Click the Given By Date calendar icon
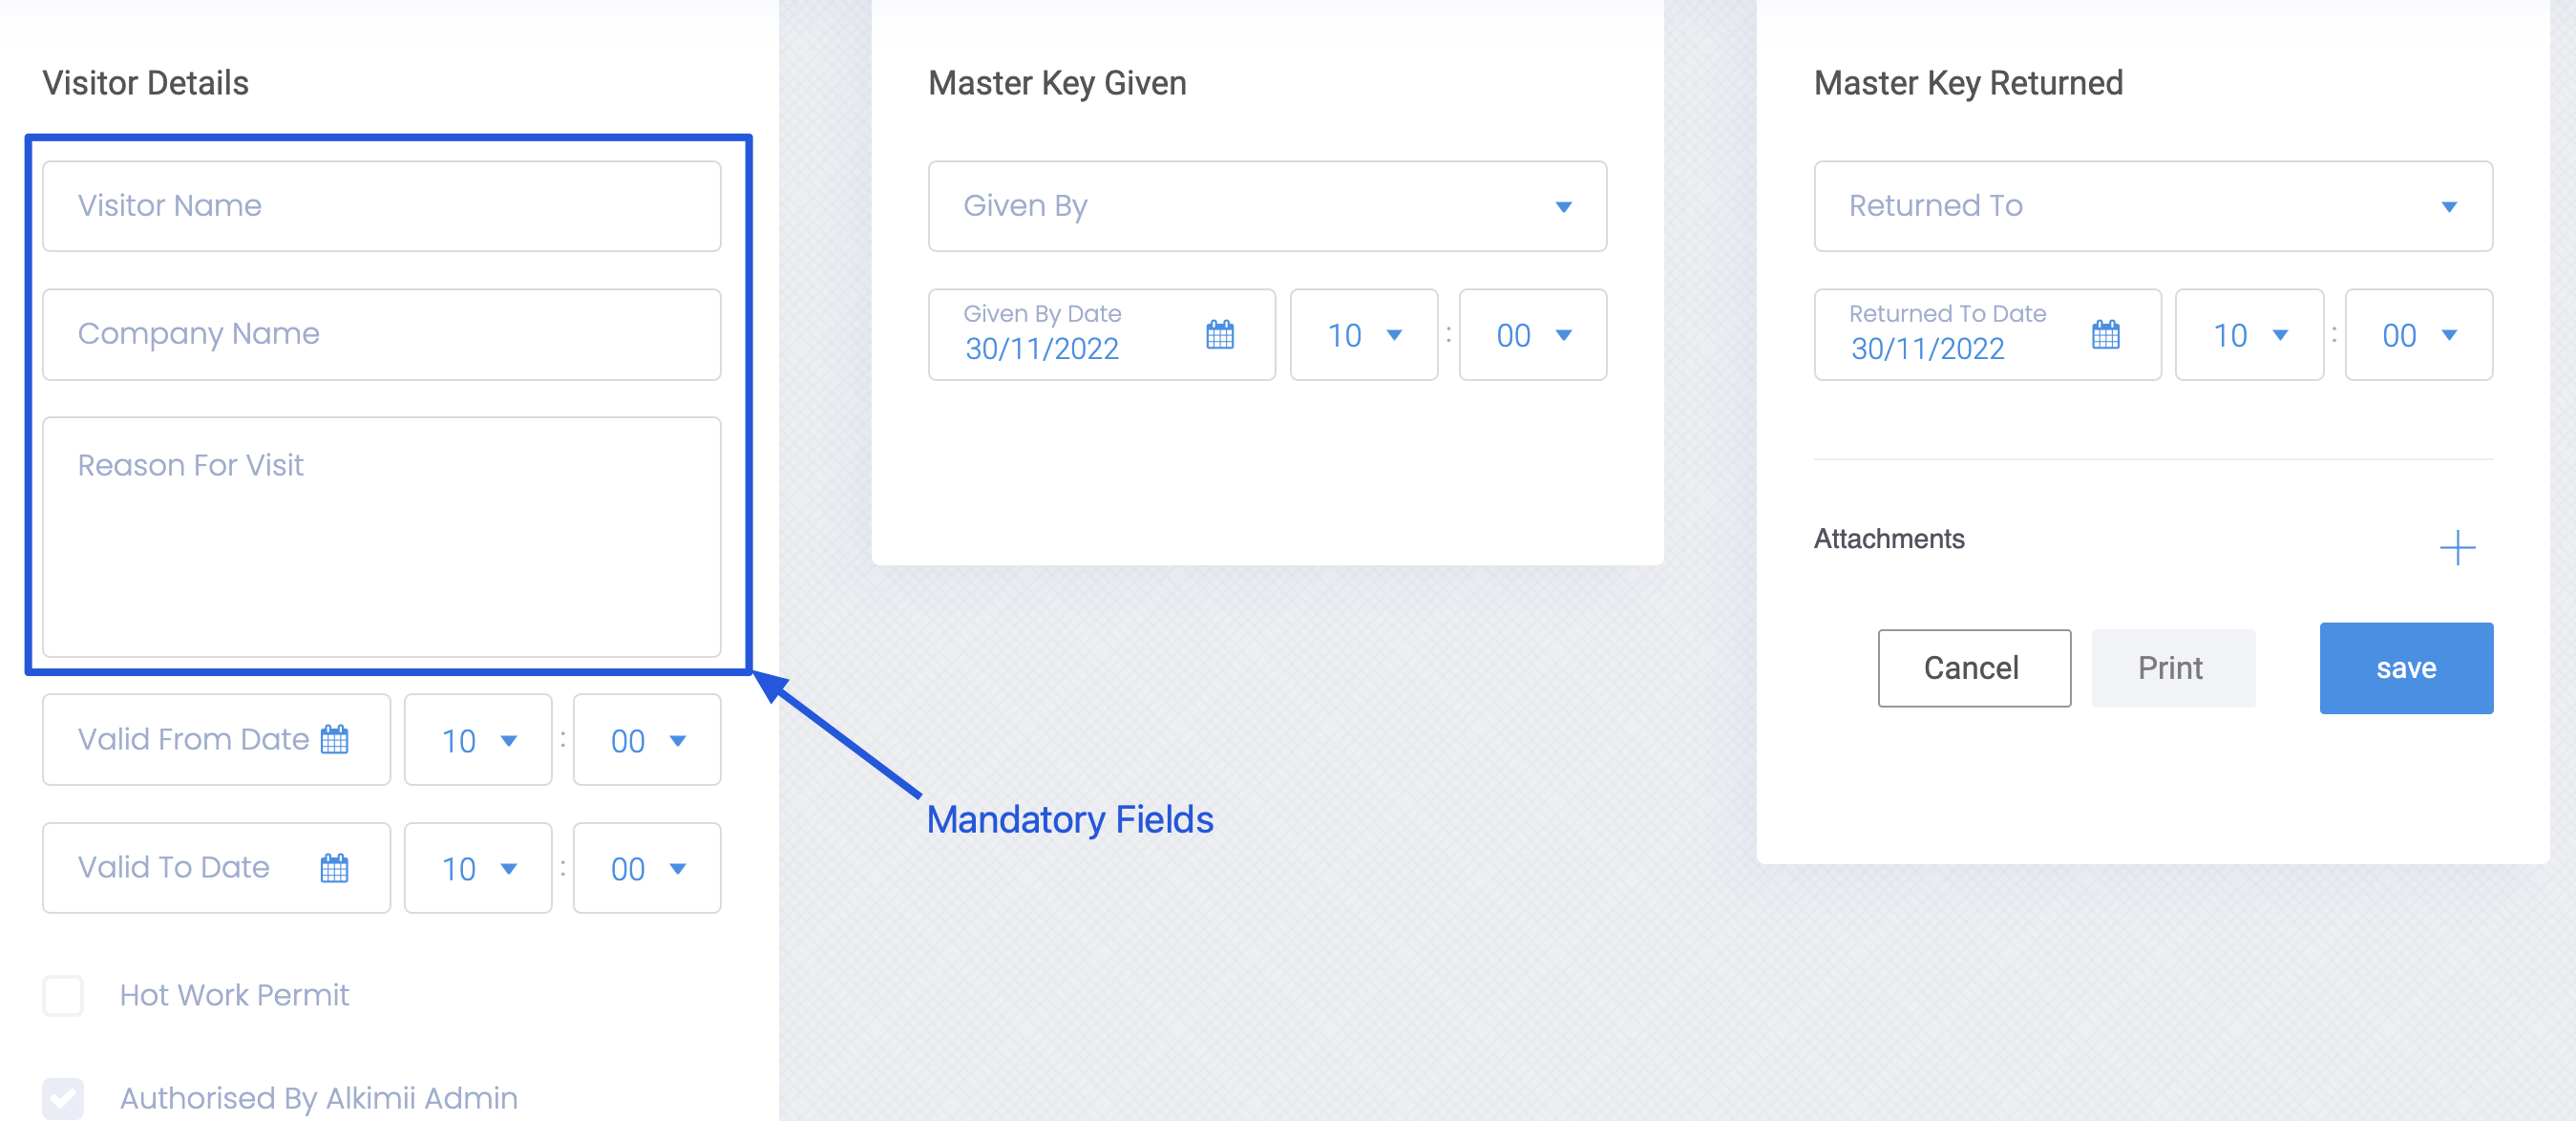Image resolution: width=2576 pixels, height=1121 pixels. click(x=1219, y=334)
